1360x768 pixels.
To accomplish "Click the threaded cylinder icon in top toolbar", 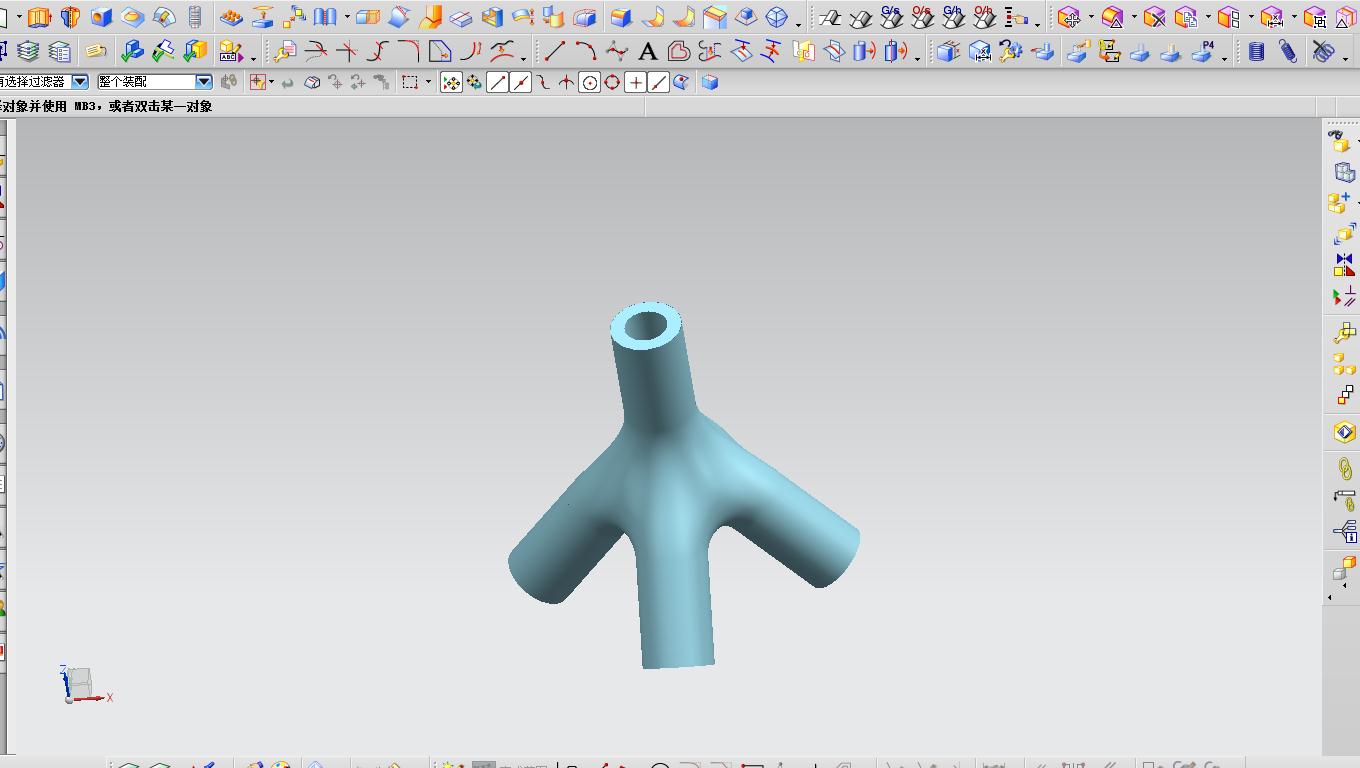I will [x=195, y=17].
